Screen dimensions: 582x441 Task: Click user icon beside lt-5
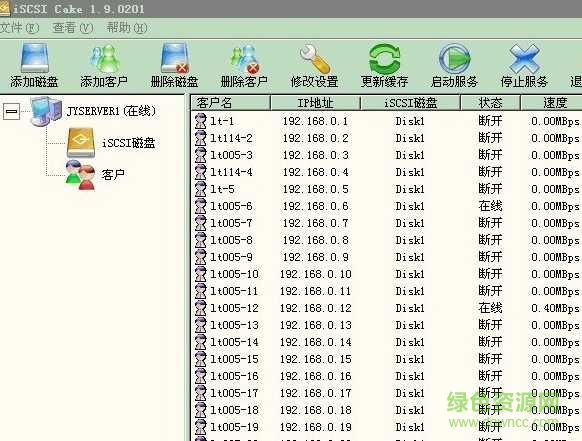[x=200, y=189]
